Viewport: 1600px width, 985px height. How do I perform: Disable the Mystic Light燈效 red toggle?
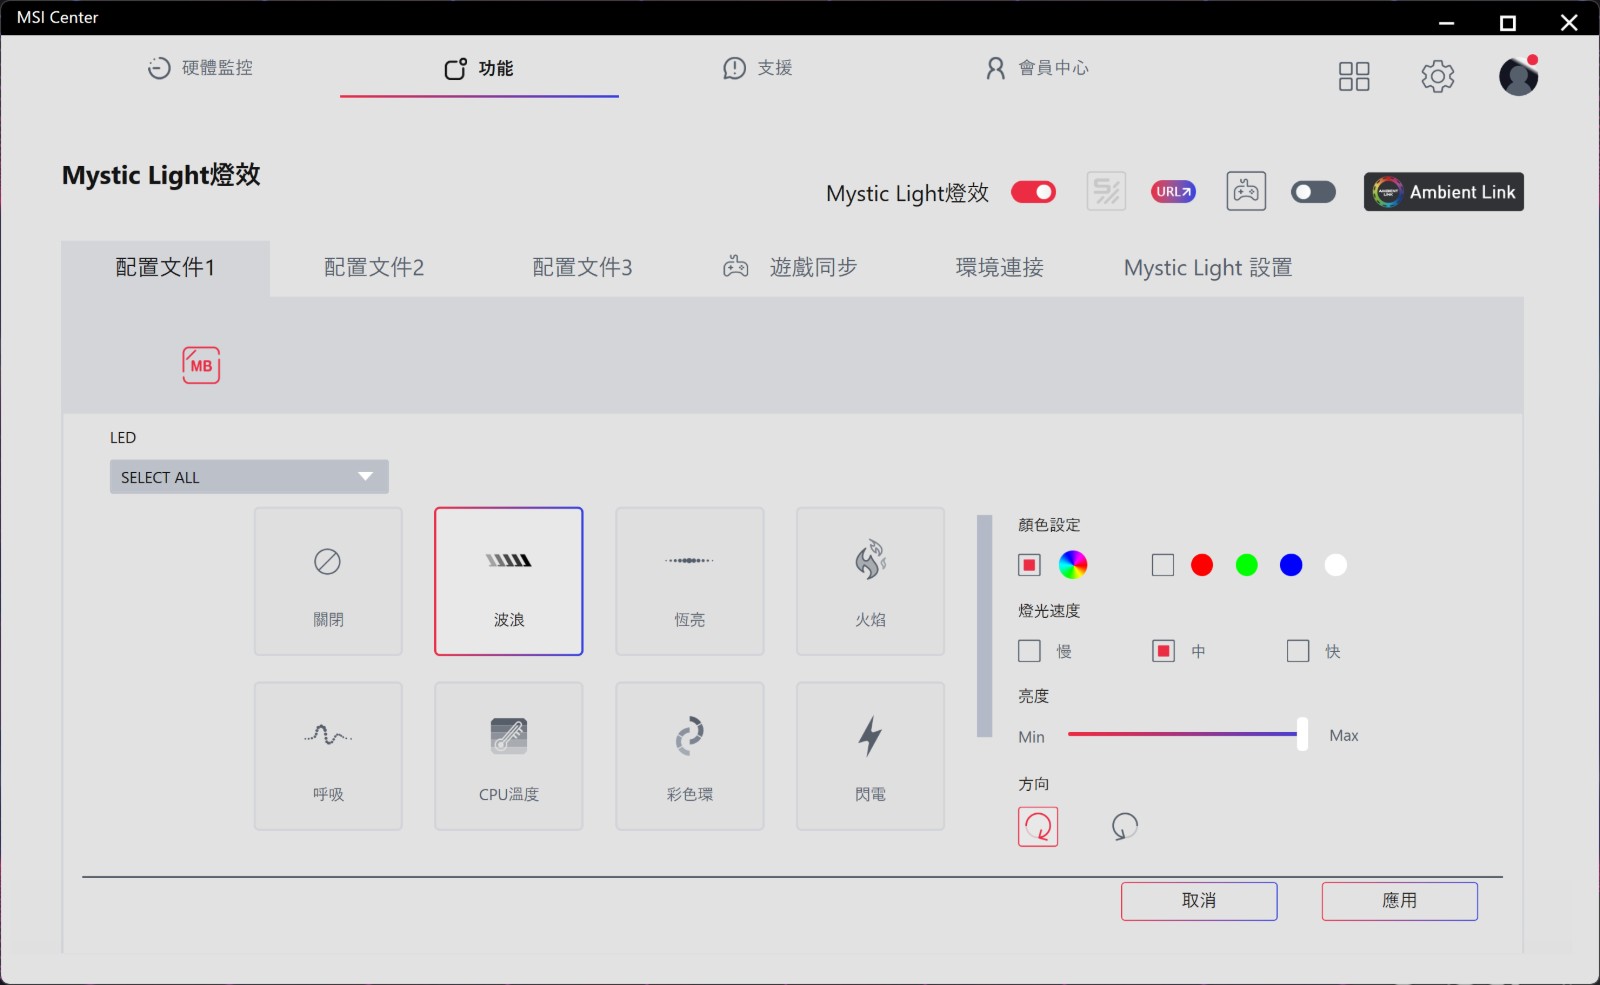(1033, 192)
